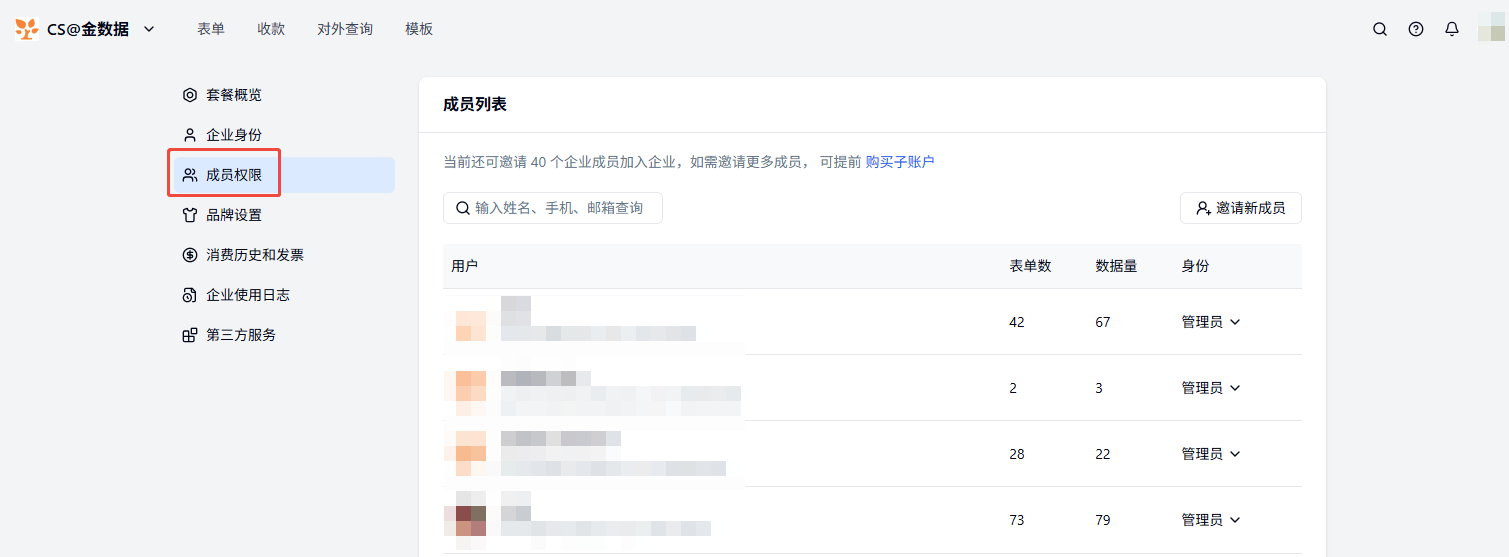Change role of the member with 2 forms
The image size is (1509, 557).
coord(1211,388)
